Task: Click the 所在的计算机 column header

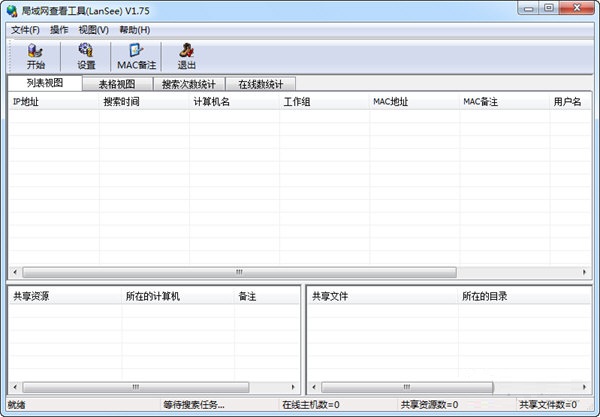Action: point(178,296)
